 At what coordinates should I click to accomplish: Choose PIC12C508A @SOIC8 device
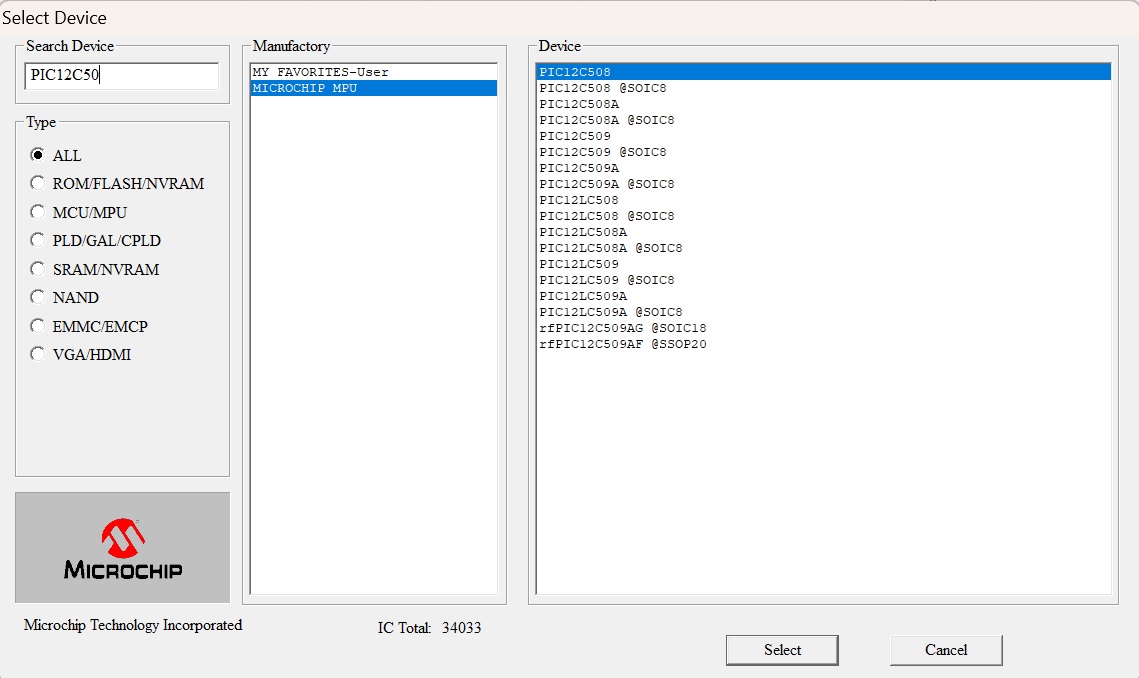(x=606, y=120)
